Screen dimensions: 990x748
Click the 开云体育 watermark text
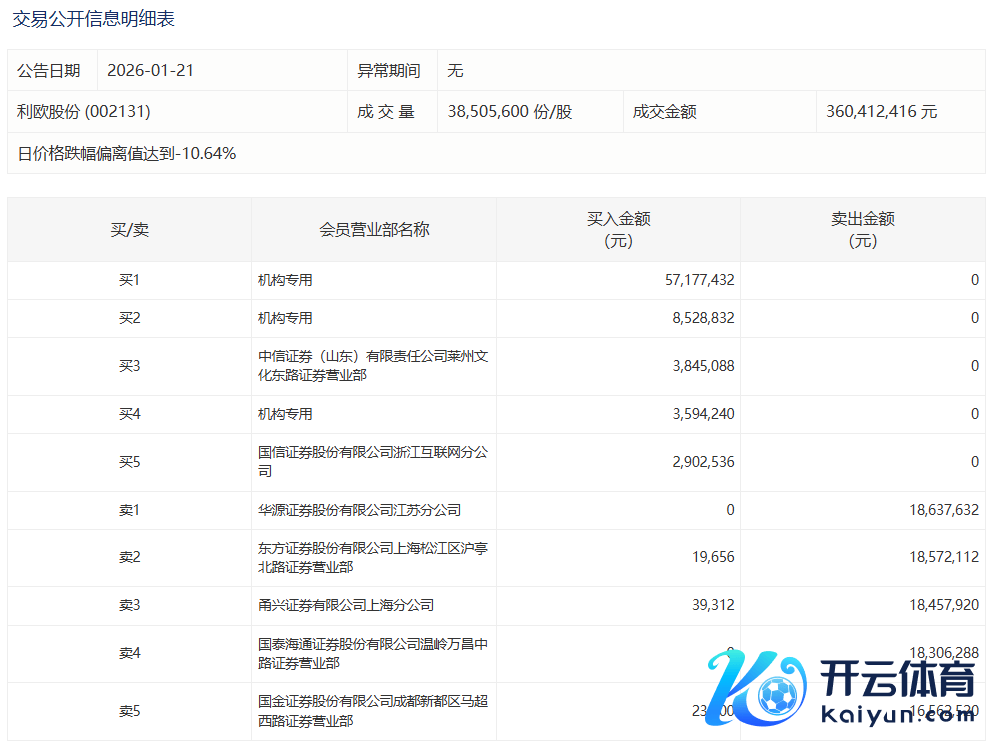tap(896, 681)
